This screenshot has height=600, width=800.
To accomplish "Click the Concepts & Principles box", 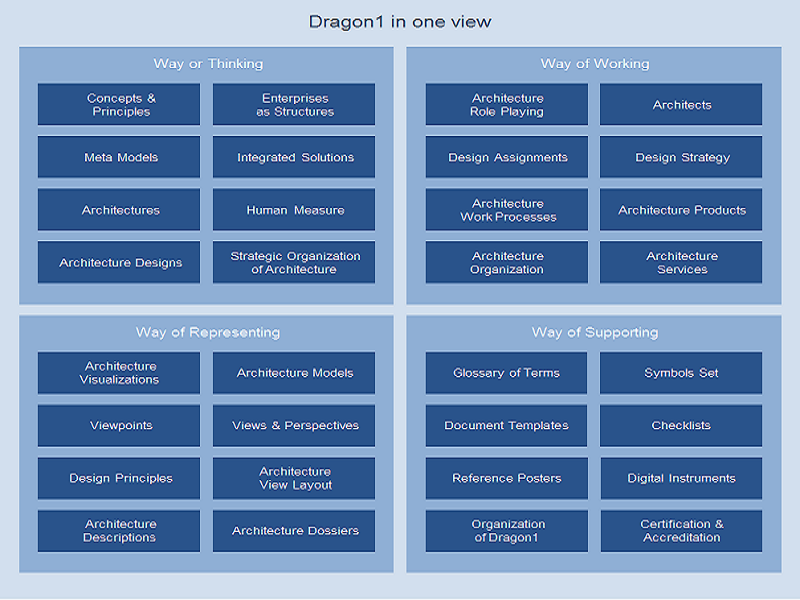I will [119, 105].
